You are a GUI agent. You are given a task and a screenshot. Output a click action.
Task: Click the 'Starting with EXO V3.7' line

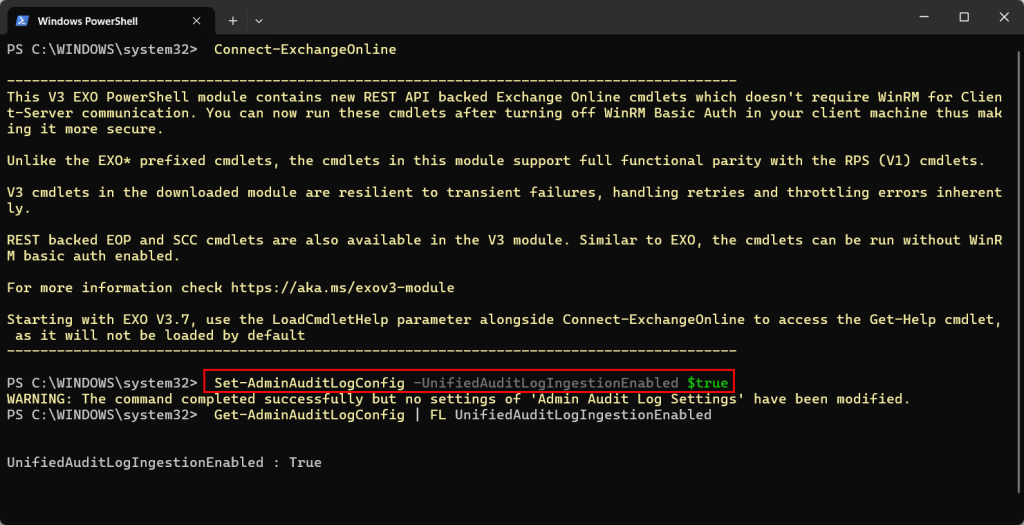coord(500,320)
